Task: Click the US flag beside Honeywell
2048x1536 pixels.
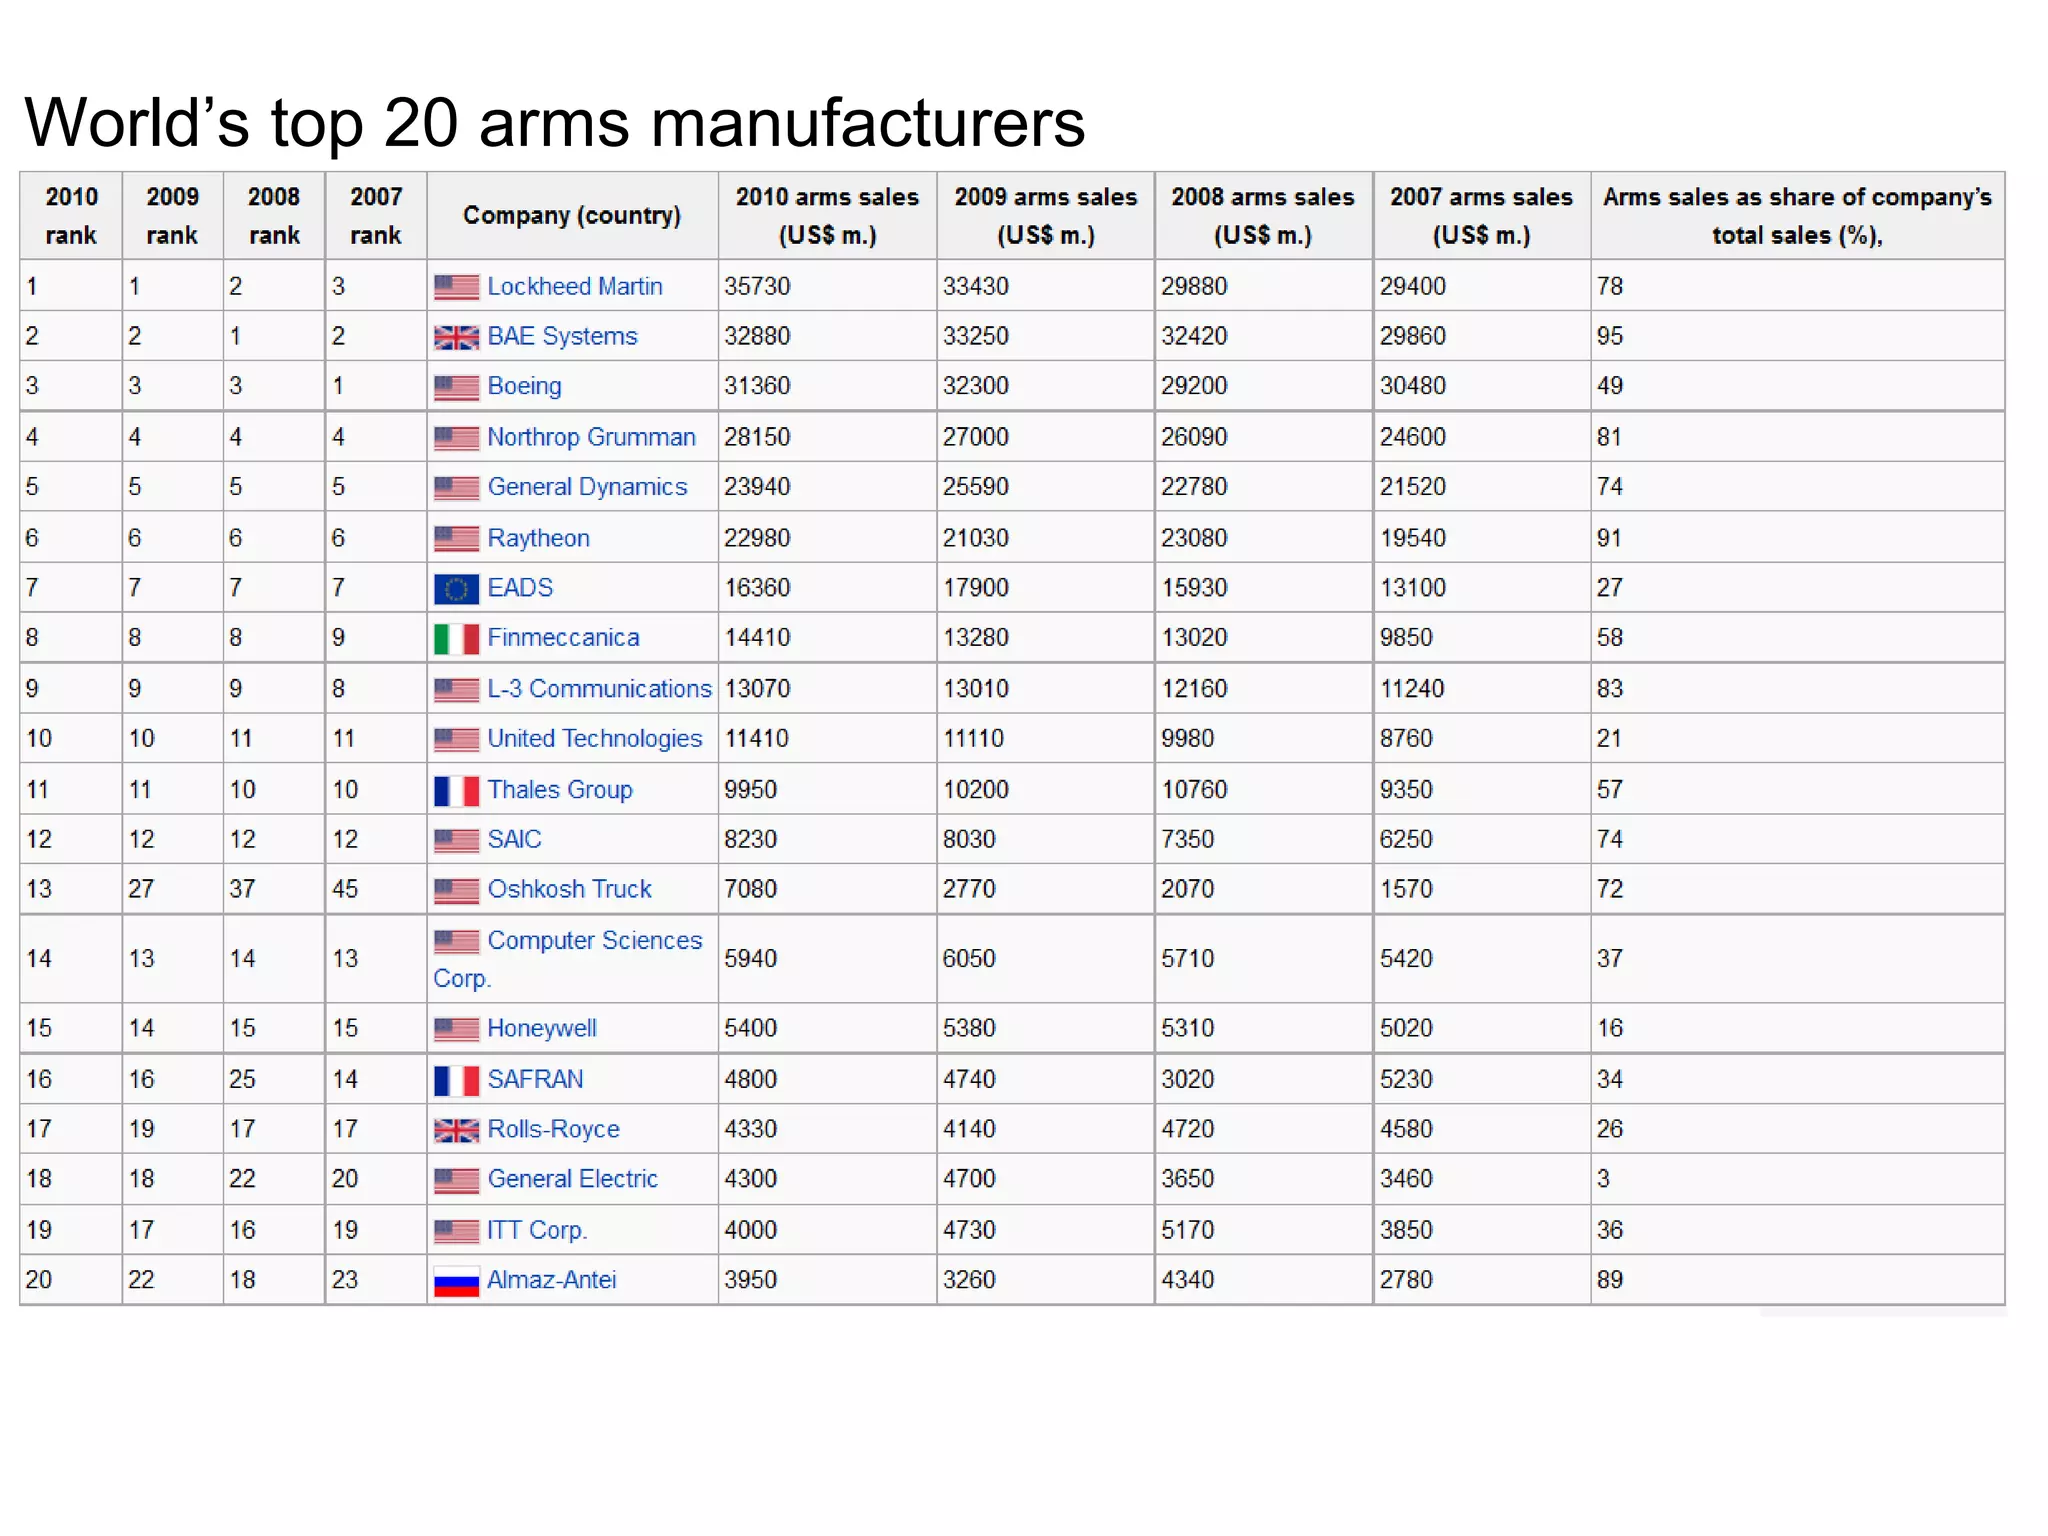Action: pyautogui.click(x=456, y=1029)
